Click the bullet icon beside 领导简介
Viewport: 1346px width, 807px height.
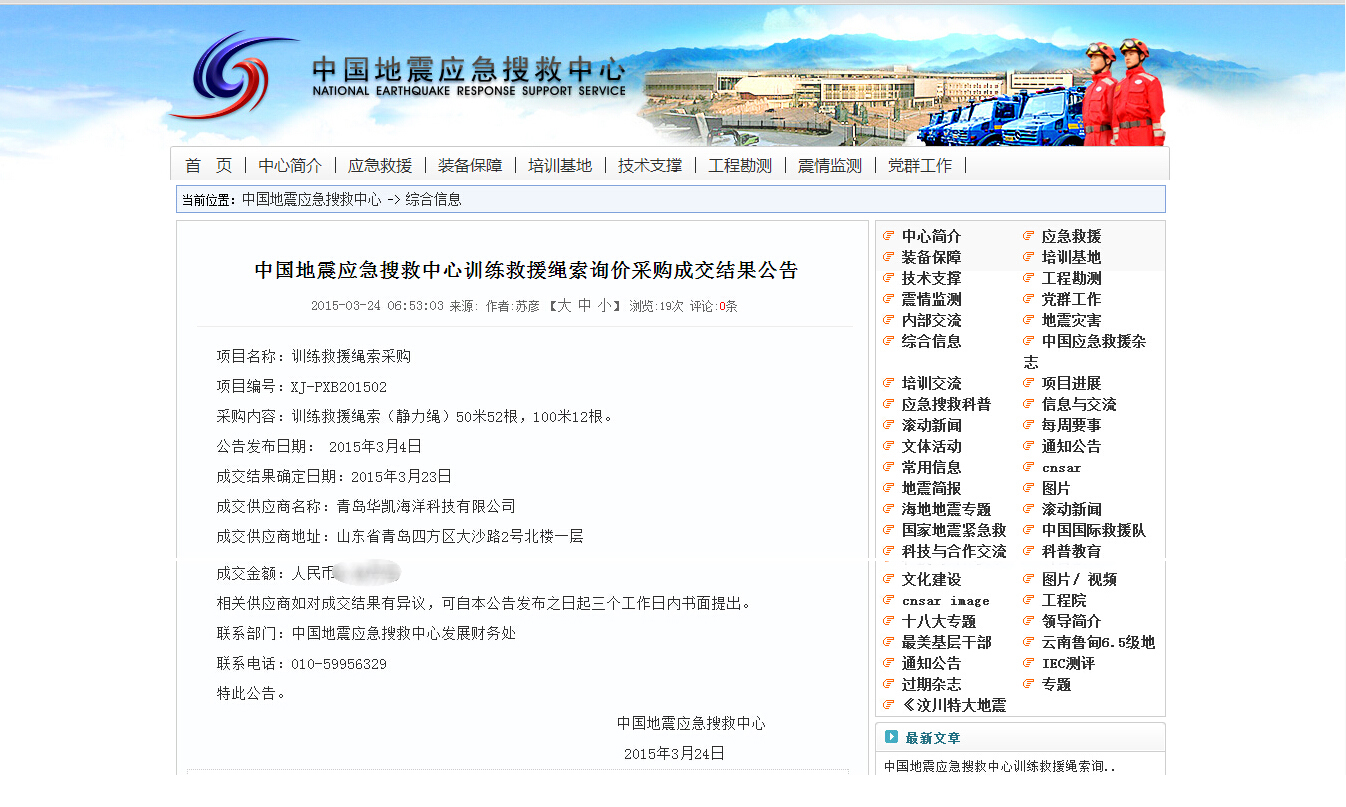pyautogui.click(x=1028, y=621)
